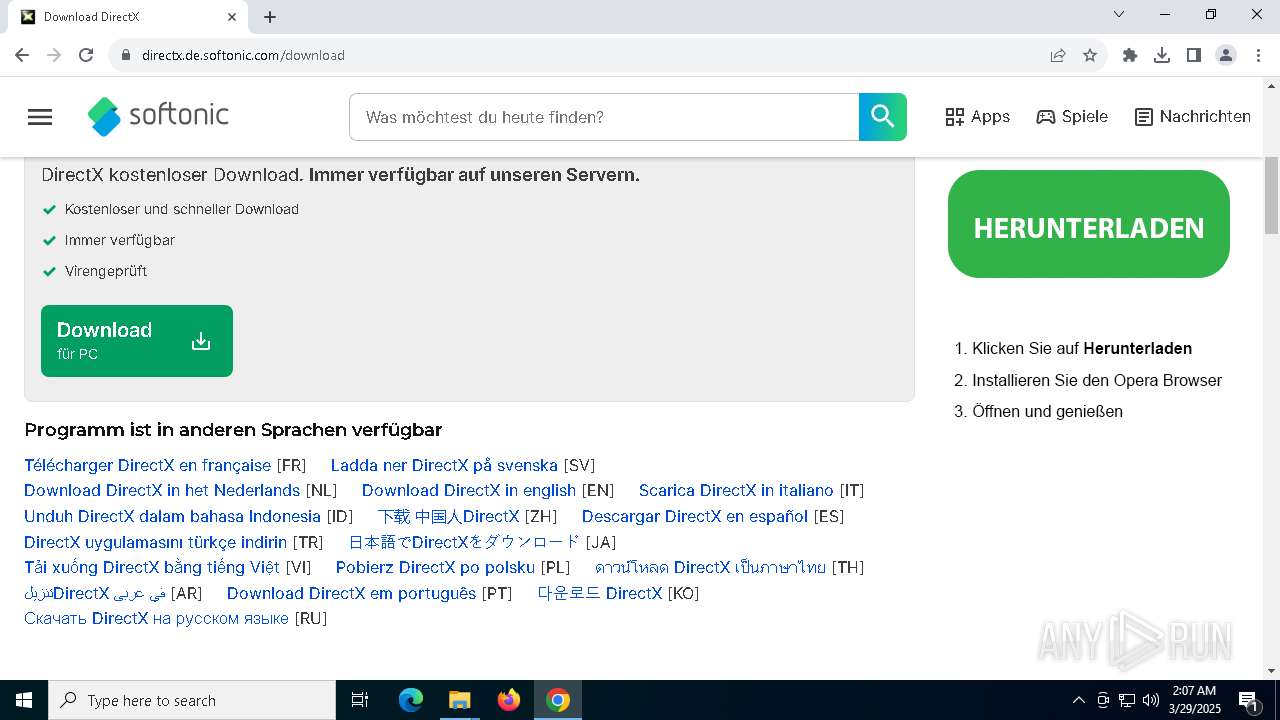This screenshot has height=720, width=1280.
Task: Open Download DirectX in het Nederlands link
Action: click(x=162, y=490)
